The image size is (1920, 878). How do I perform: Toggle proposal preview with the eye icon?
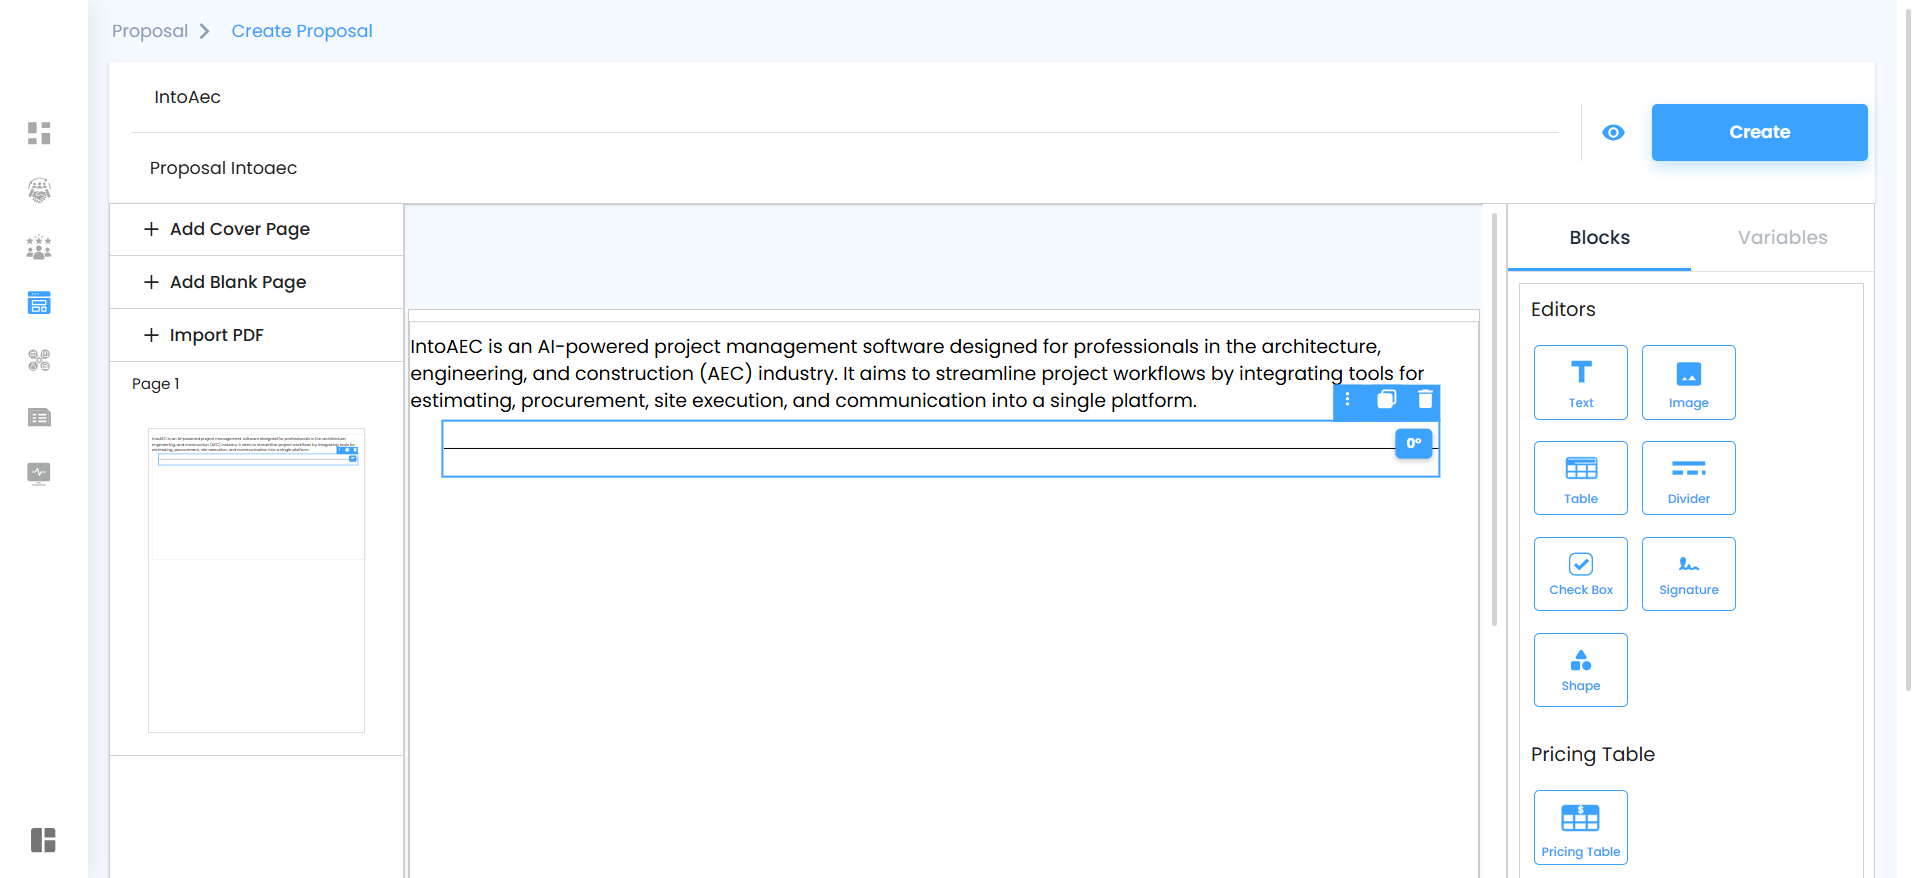coord(1613,132)
